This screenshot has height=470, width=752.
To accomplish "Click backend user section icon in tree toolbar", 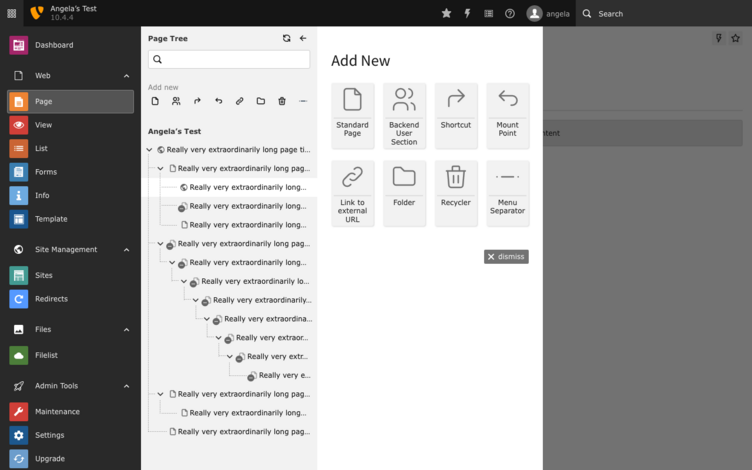I will [x=176, y=101].
